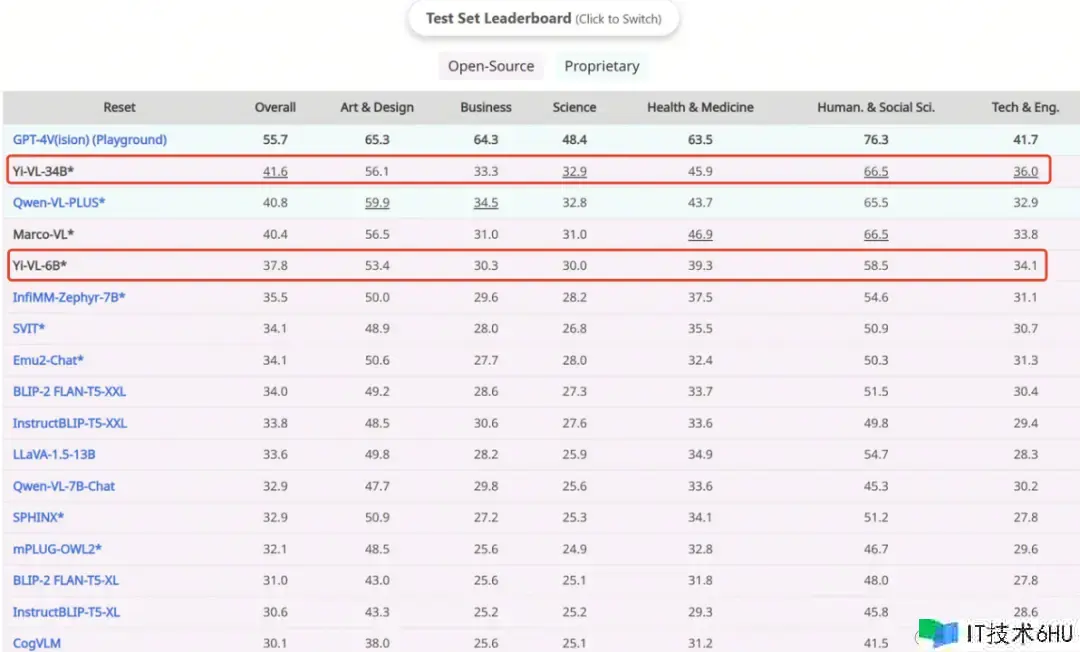Image resolution: width=1080 pixels, height=652 pixels.
Task: Sort by Health & Medicine column
Action: (x=700, y=107)
